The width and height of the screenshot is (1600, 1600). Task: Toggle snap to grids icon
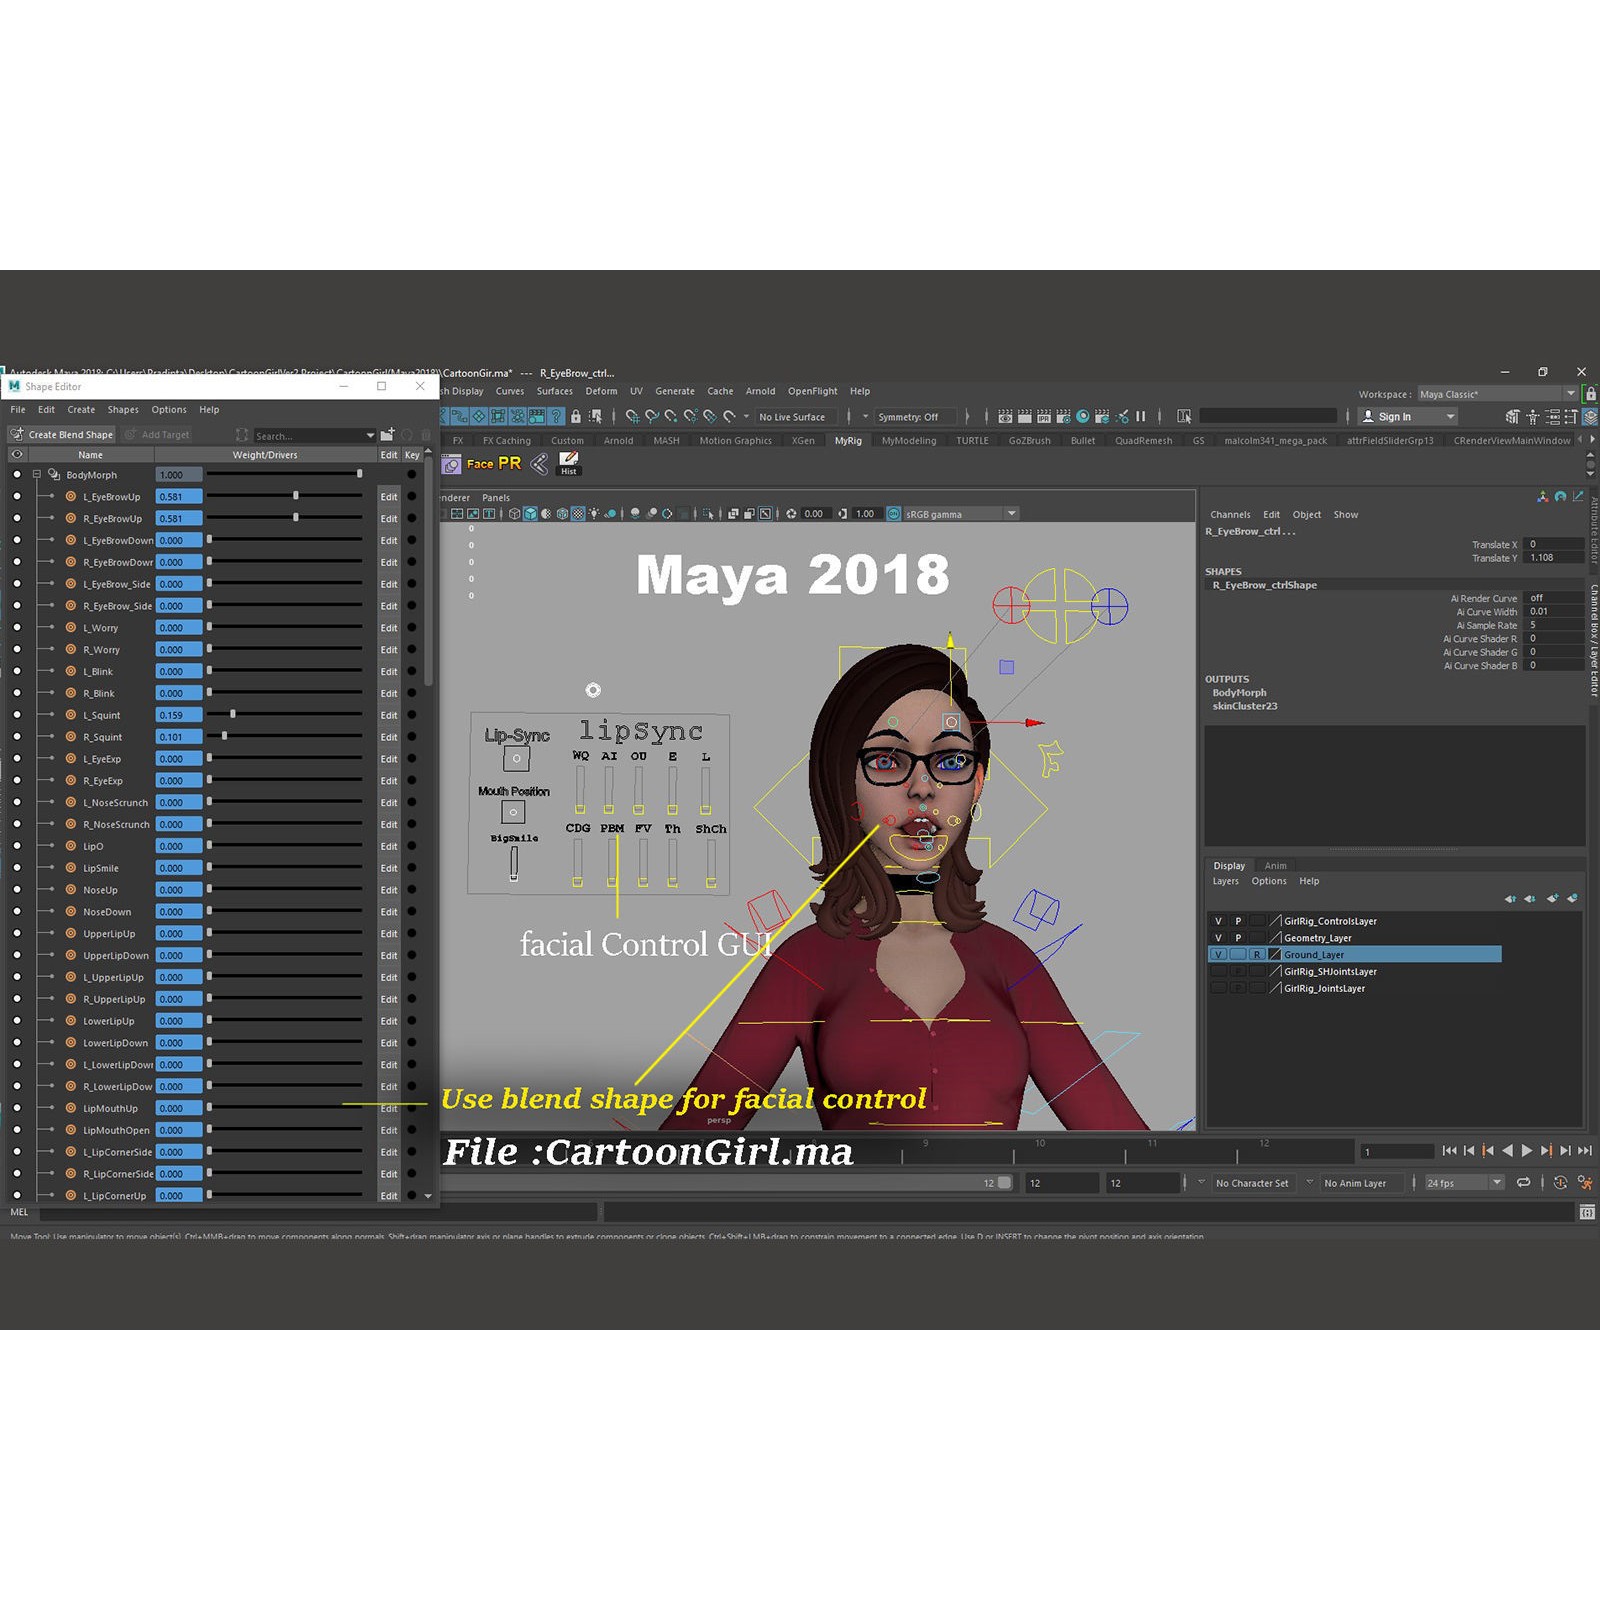633,416
